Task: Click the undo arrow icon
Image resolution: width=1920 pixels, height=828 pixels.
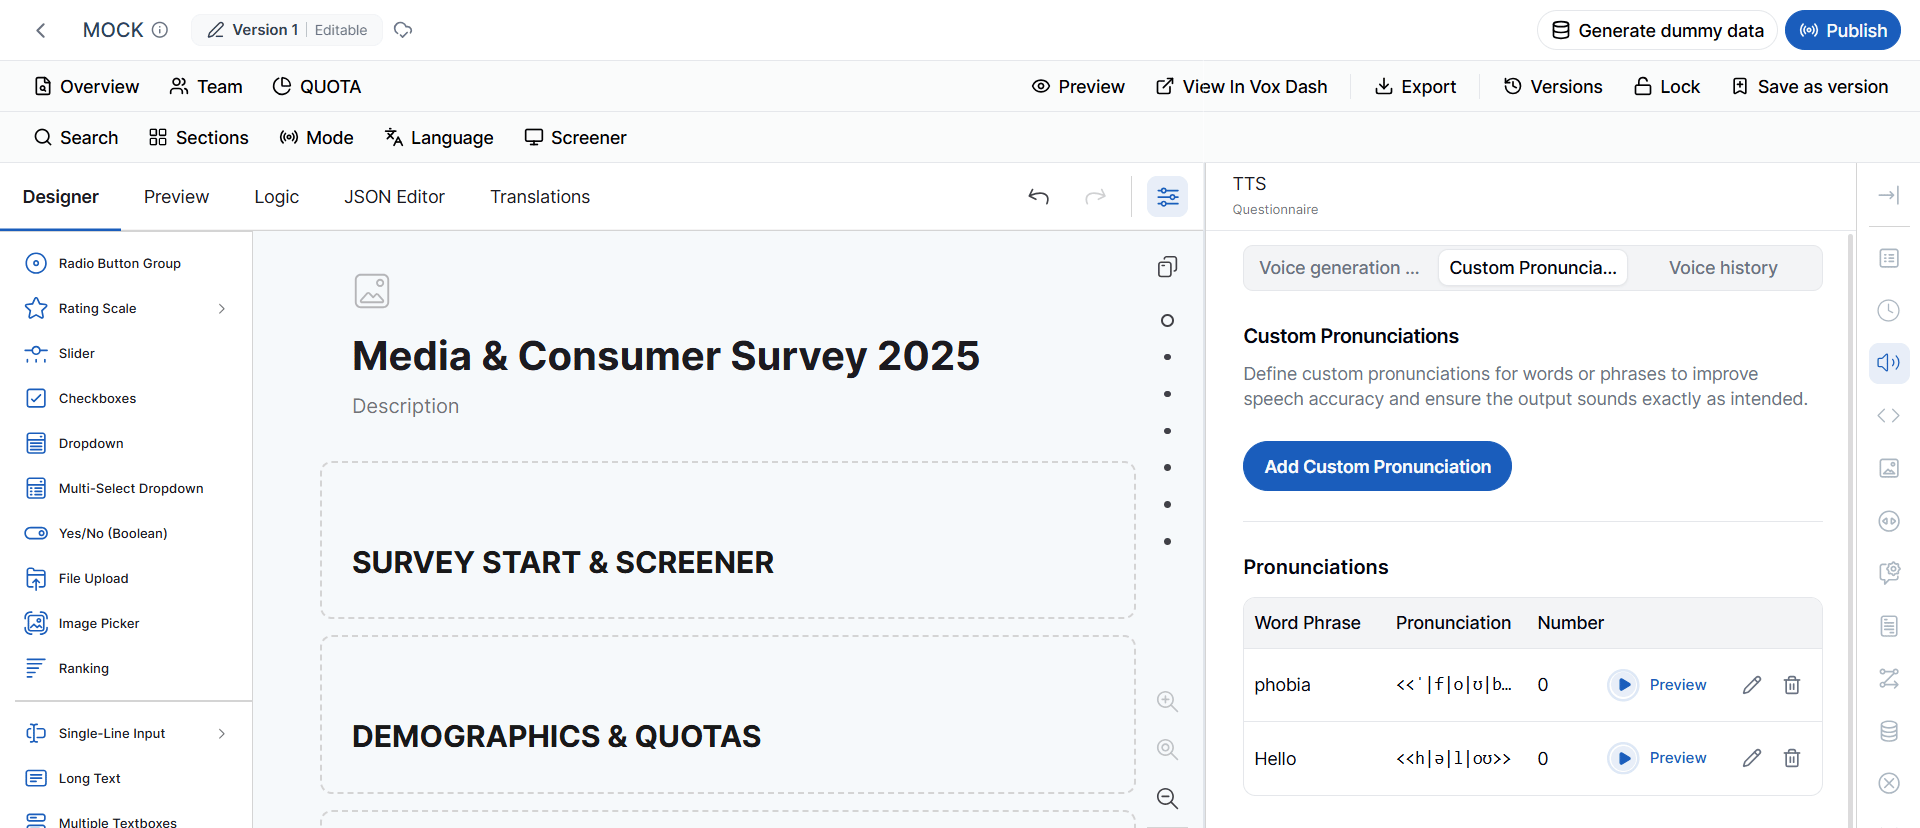Action: tap(1039, 197)
